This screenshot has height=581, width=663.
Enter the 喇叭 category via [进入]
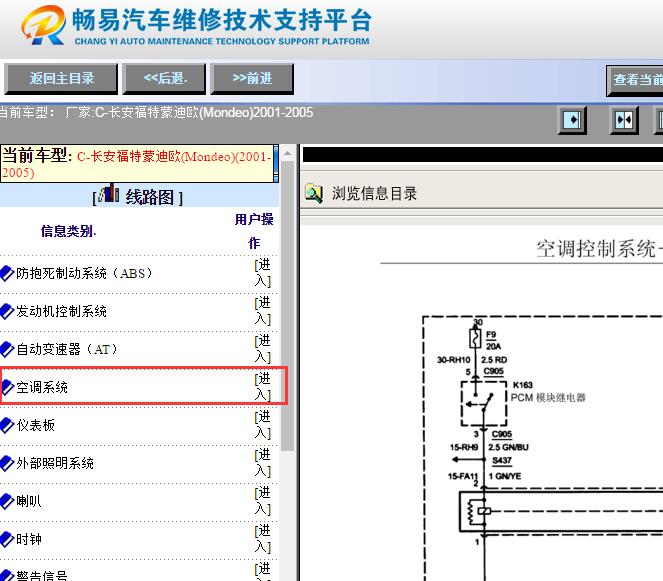(263, 501)
